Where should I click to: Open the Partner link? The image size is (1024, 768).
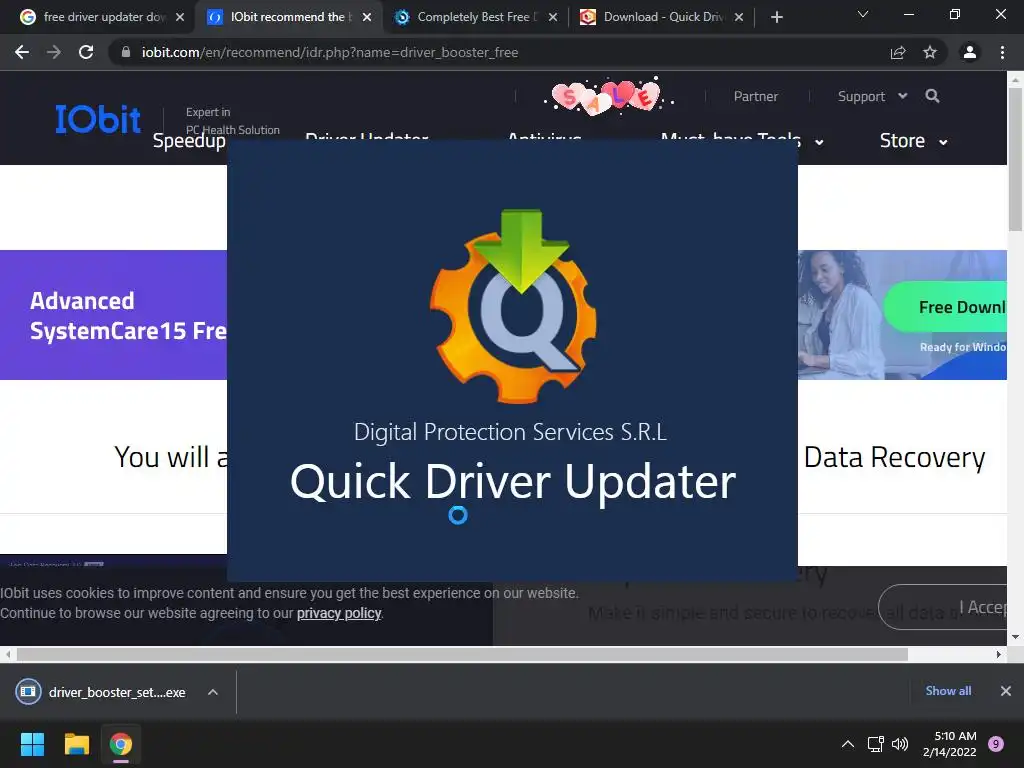tap(756, 96)
